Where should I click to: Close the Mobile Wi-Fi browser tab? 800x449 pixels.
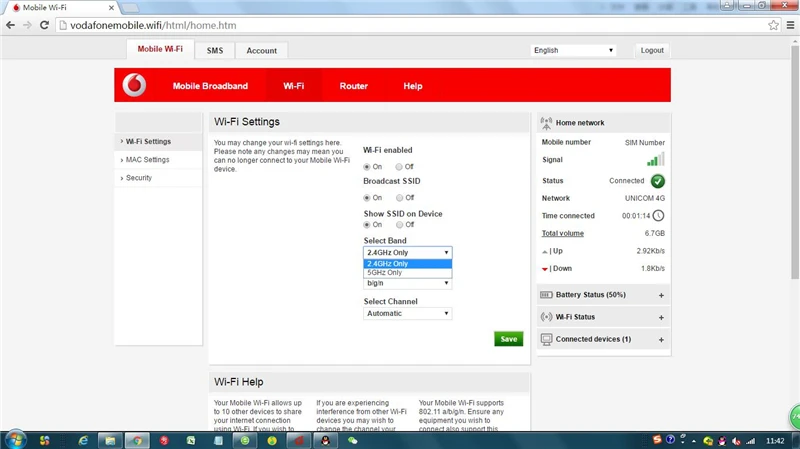pyautogui.click(x=111, y=8)
